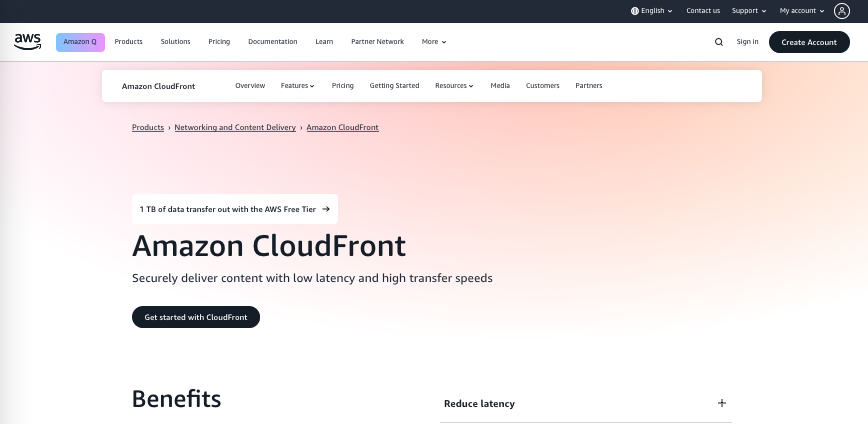Open the Customers tab
The height and width of the screenshot is (424, 868).
coord(542,86)
